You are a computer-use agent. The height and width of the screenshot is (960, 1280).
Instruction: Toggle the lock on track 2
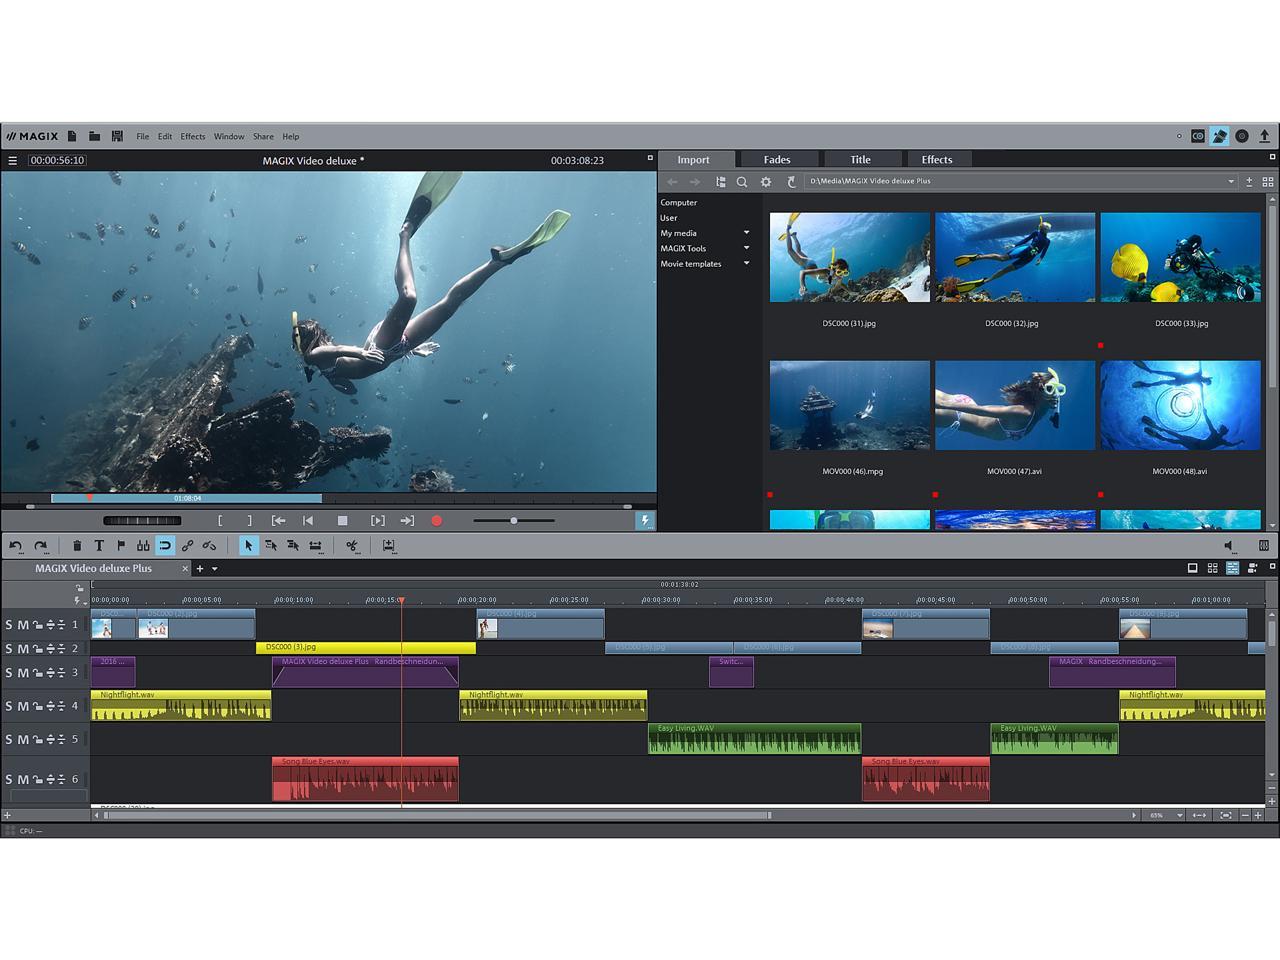coord(37,649)
